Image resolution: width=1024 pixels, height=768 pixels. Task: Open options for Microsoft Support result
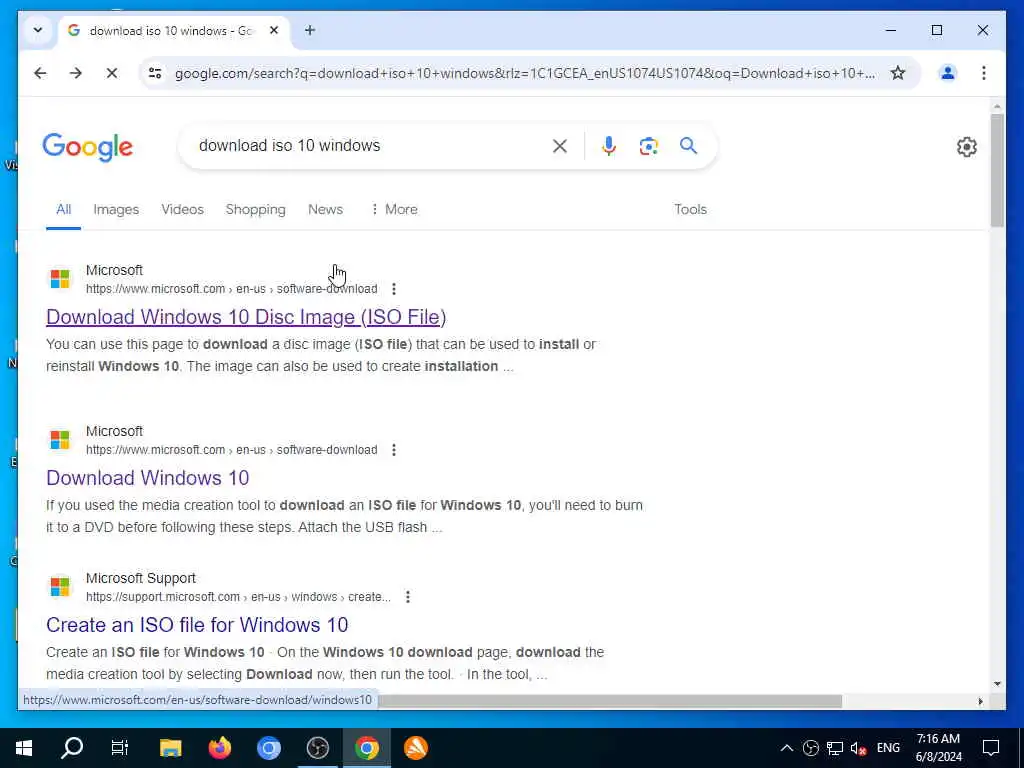pyautogui.click(x=408, y=596)
